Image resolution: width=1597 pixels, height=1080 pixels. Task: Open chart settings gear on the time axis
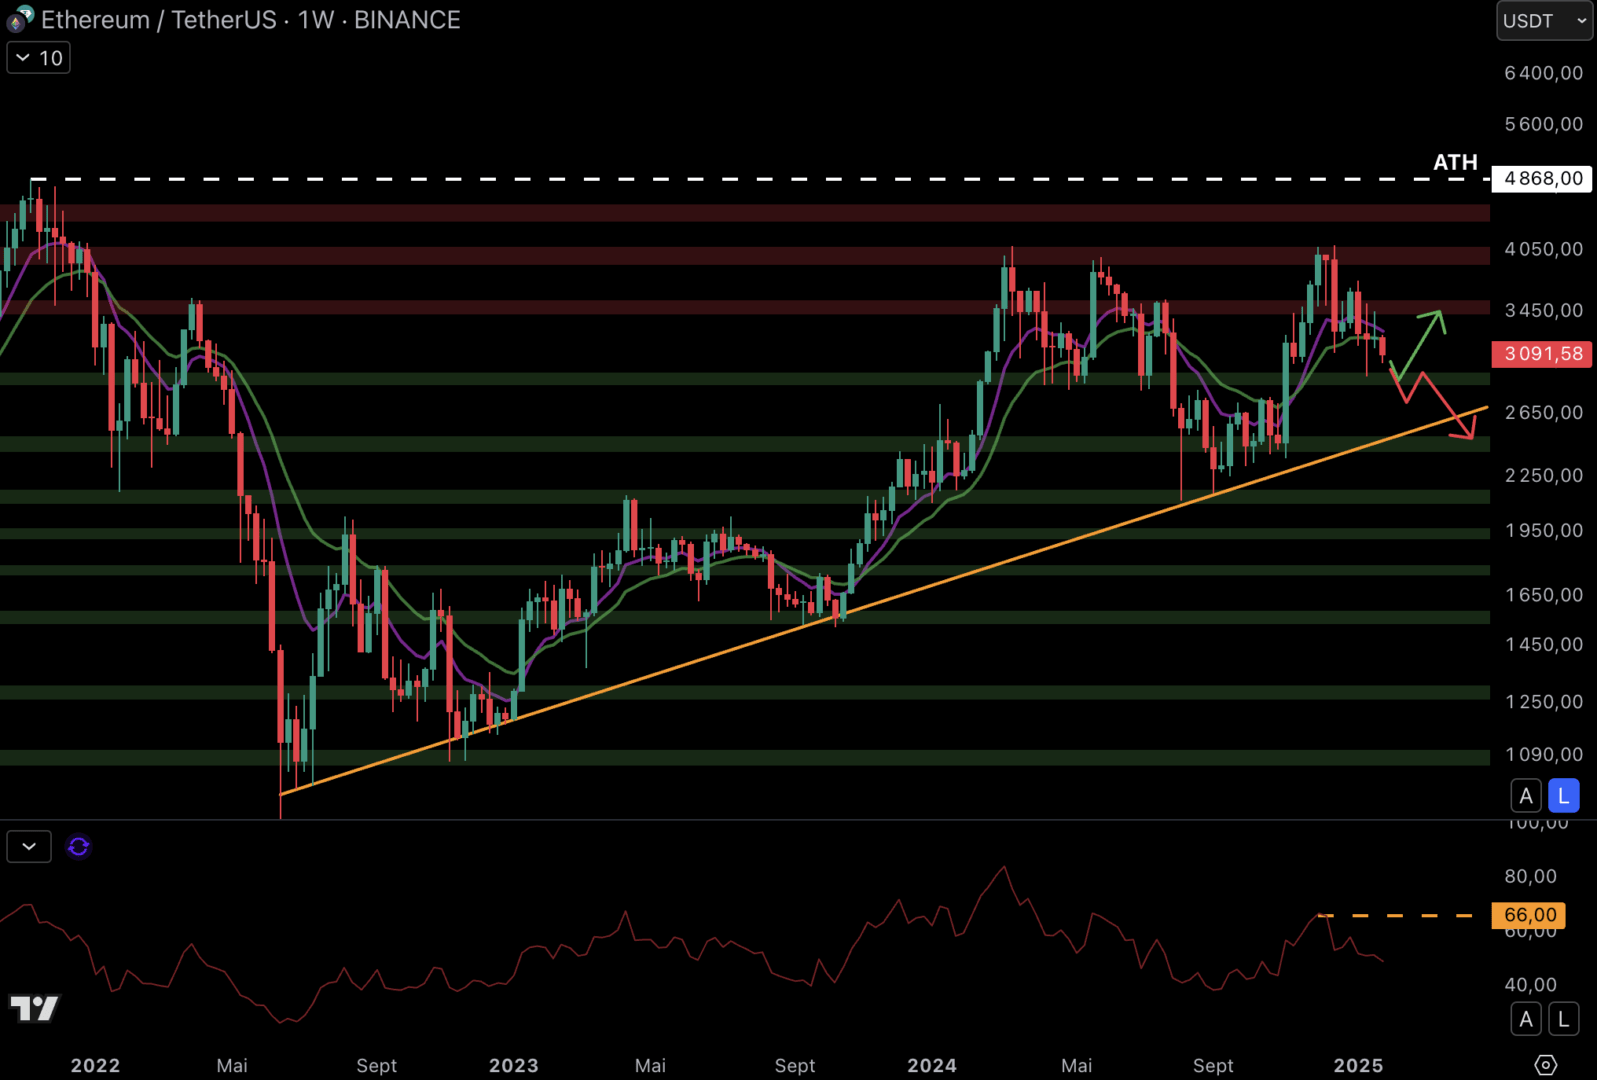pos(1545,1065)
